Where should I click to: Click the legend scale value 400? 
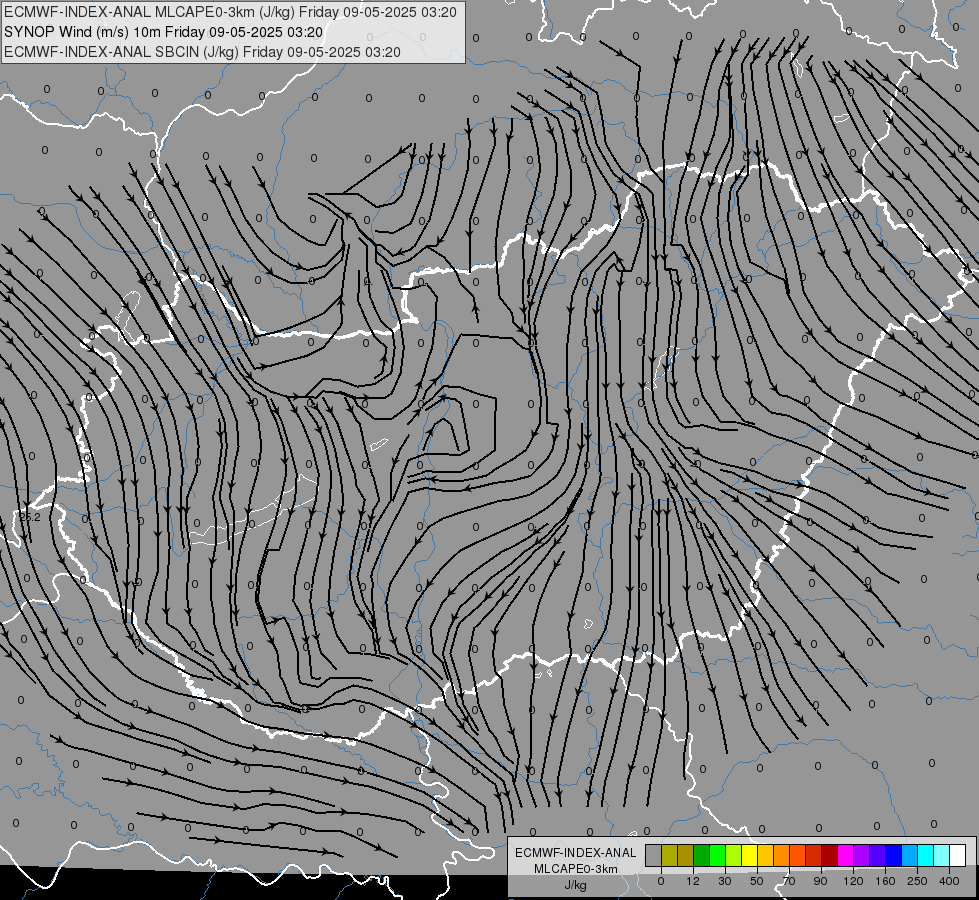[949, 881]
